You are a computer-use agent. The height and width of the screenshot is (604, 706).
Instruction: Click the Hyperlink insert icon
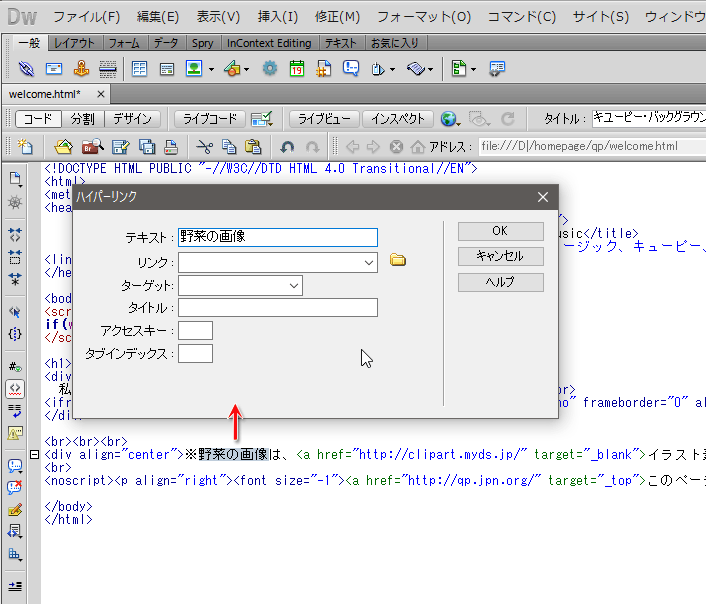26,69
